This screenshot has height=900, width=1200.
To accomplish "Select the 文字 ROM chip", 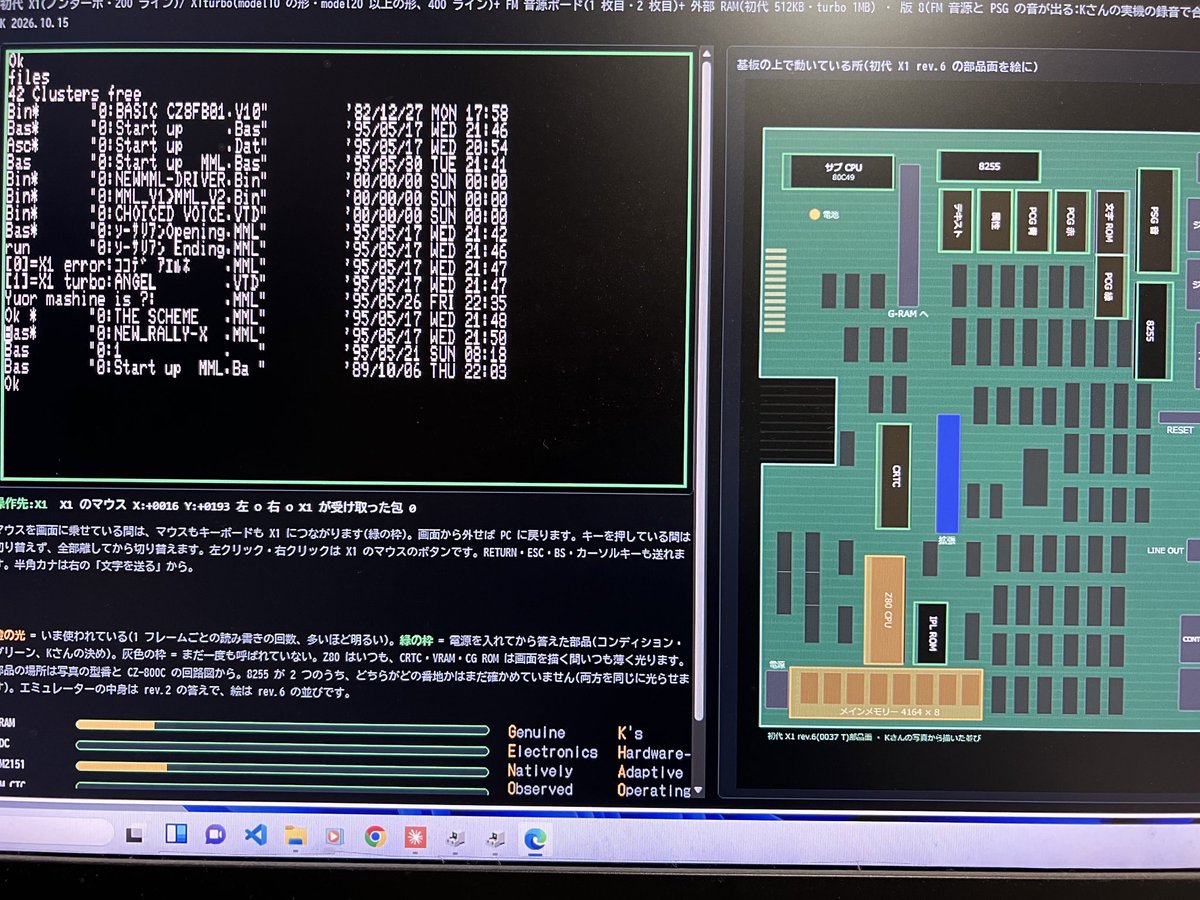I will click(1110, 220).
